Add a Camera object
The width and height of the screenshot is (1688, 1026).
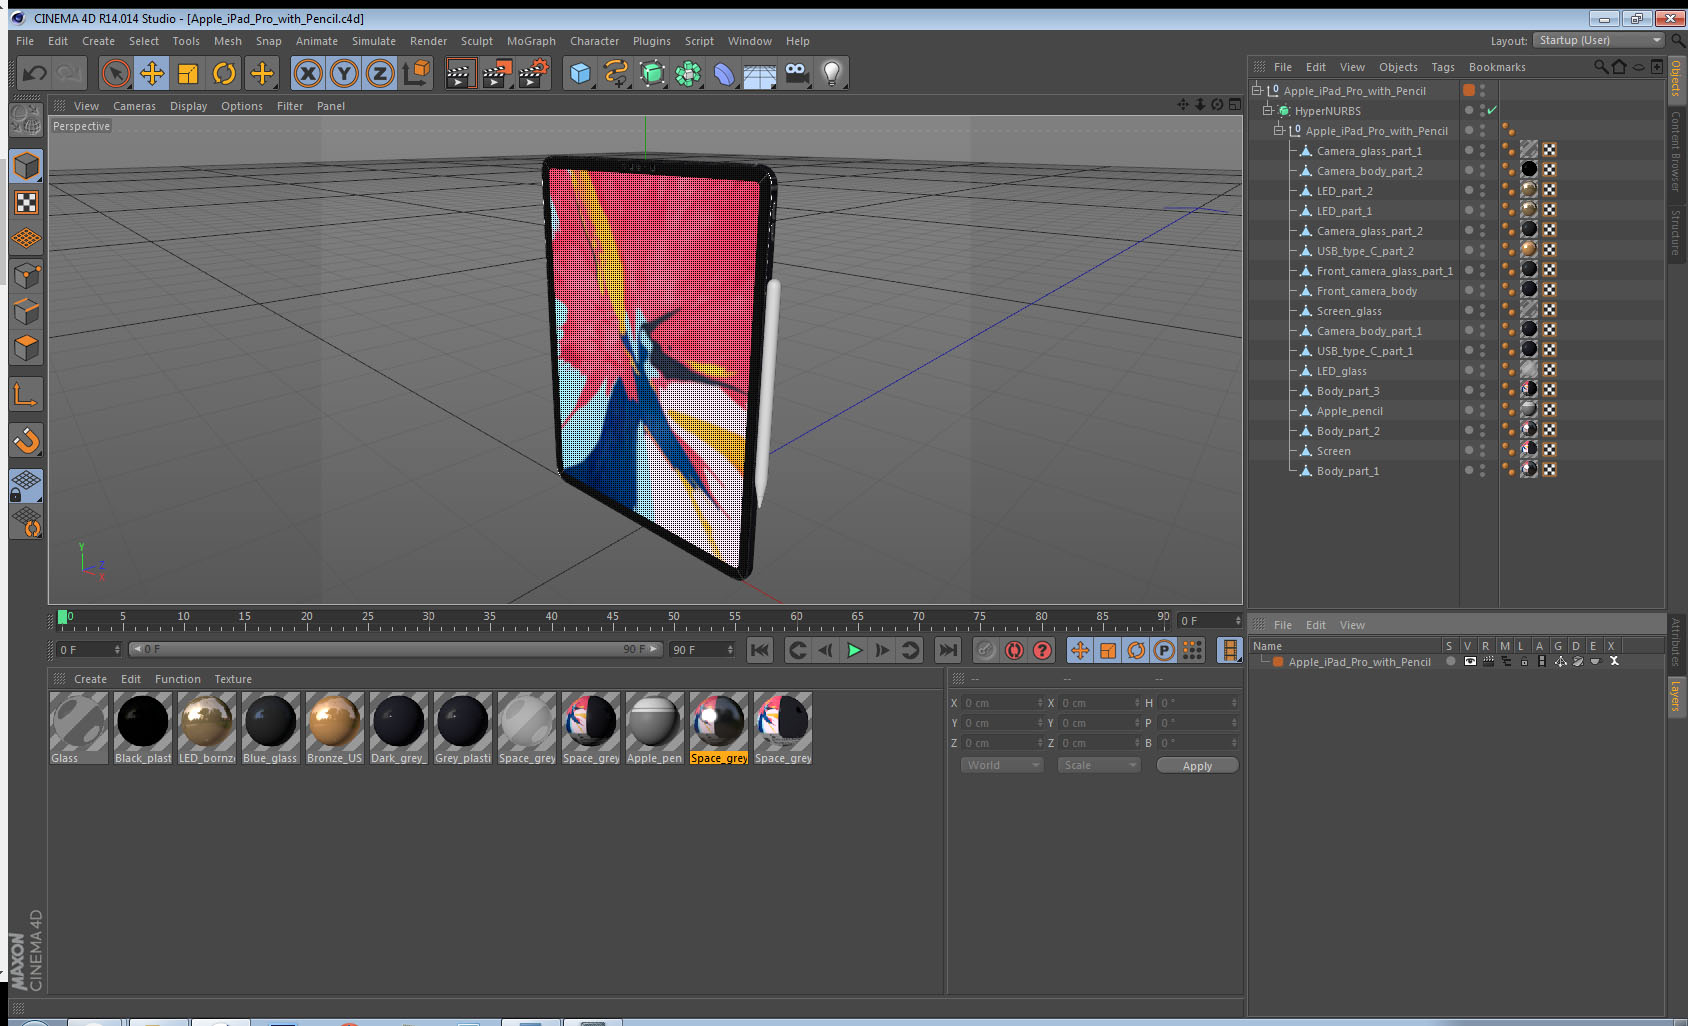(x=796, y=73)
